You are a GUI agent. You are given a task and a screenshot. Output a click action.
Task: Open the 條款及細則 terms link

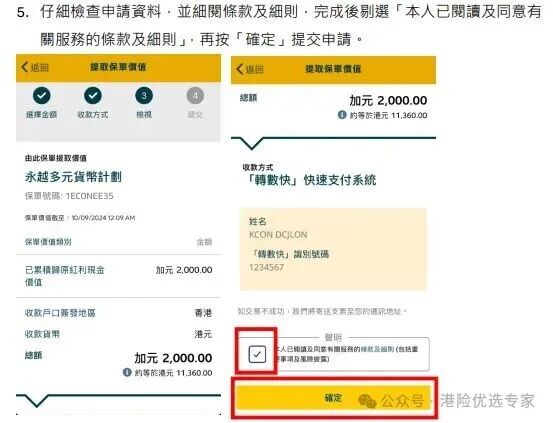(377, 349)
